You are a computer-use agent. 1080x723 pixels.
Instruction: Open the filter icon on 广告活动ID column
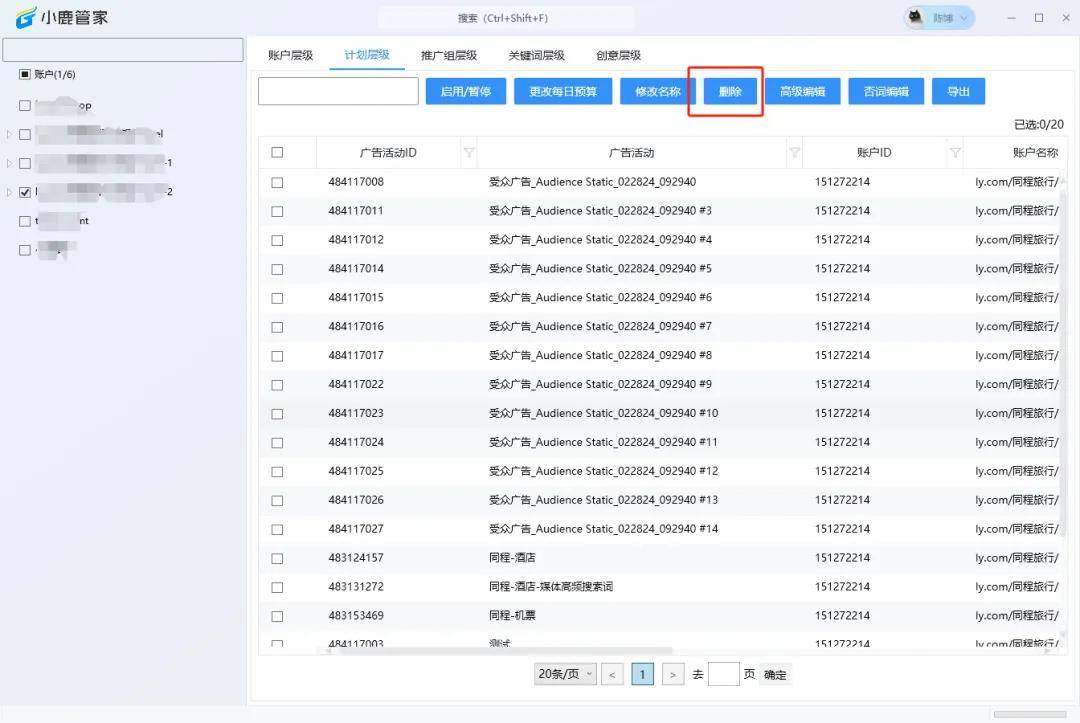pyautogui.click(x=470, y=152)
